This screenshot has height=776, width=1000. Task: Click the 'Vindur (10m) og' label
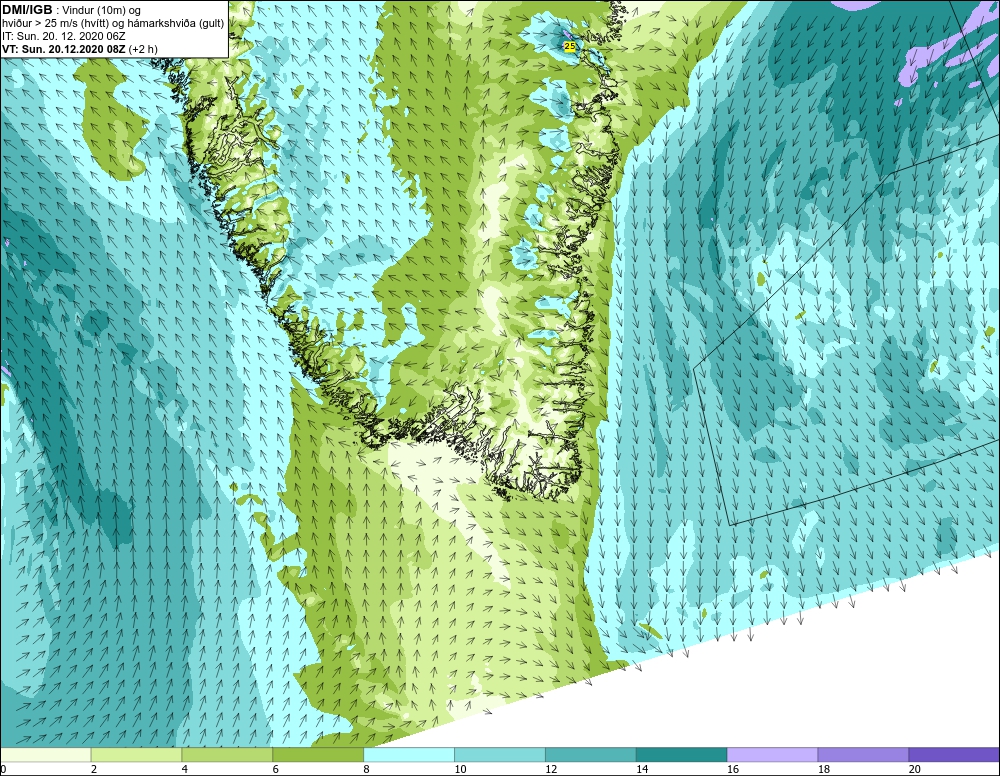point(101,10)
